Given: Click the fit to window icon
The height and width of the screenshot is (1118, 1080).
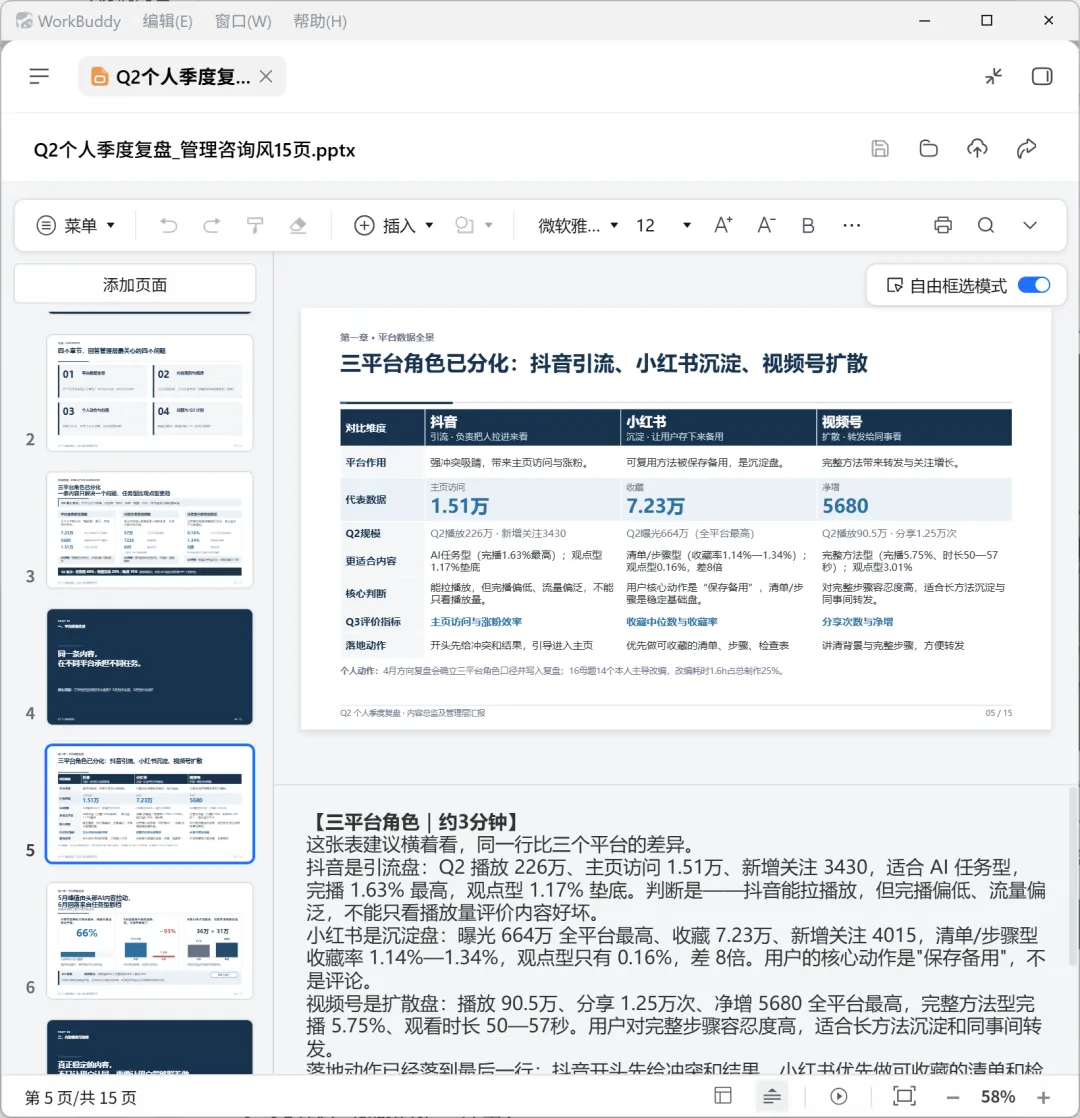Looking at the screenshot, I should click(x=904, y=1096).
